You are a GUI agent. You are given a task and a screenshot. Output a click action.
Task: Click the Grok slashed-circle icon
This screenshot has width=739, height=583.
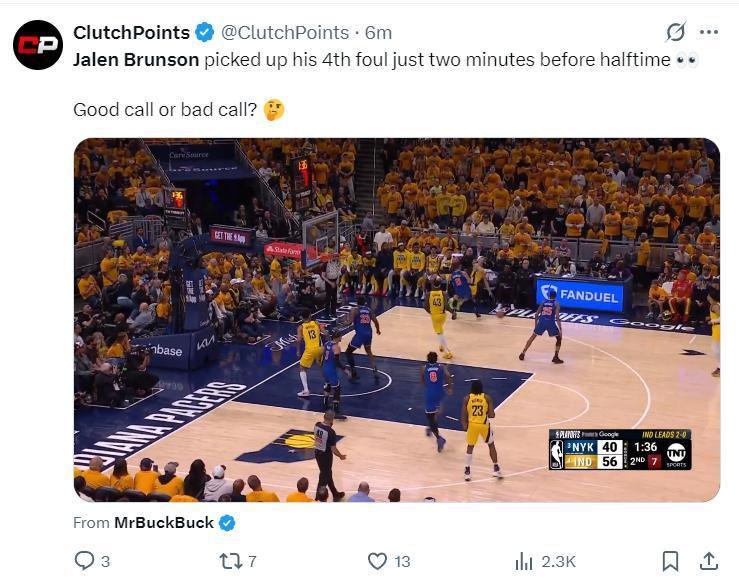675,32
